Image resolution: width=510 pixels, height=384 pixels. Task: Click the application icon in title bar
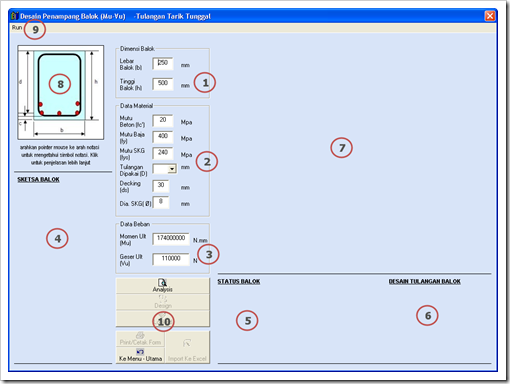[x=14, y=16]
